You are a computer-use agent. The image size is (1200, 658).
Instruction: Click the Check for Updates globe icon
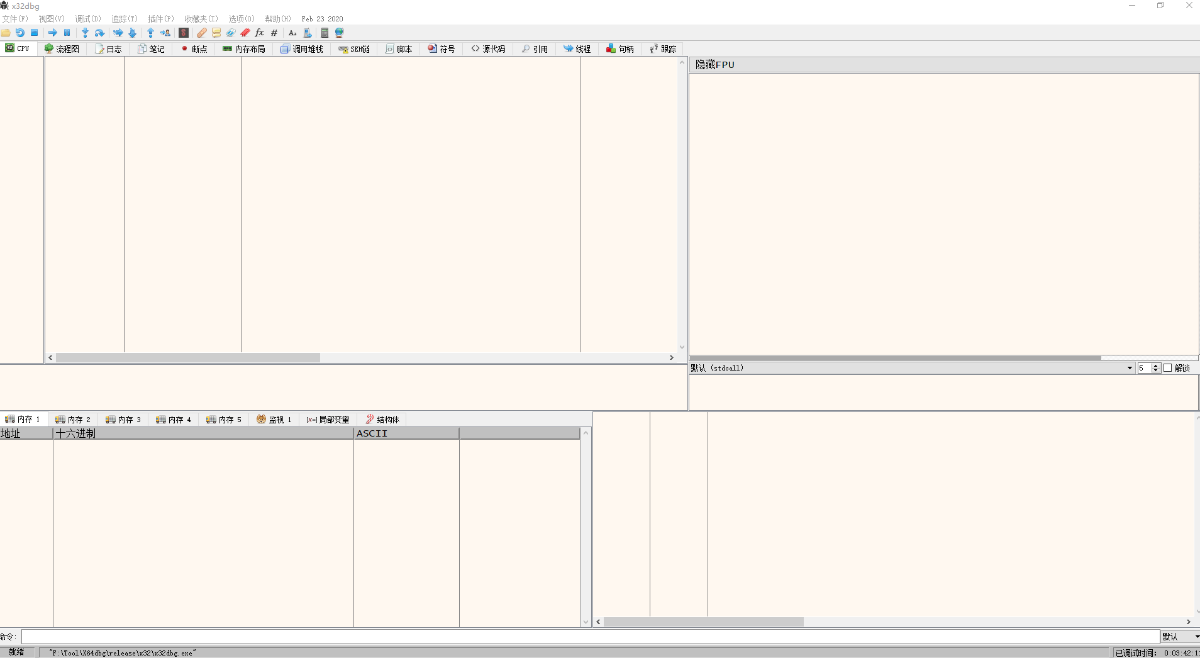click(x=339, y=33)
